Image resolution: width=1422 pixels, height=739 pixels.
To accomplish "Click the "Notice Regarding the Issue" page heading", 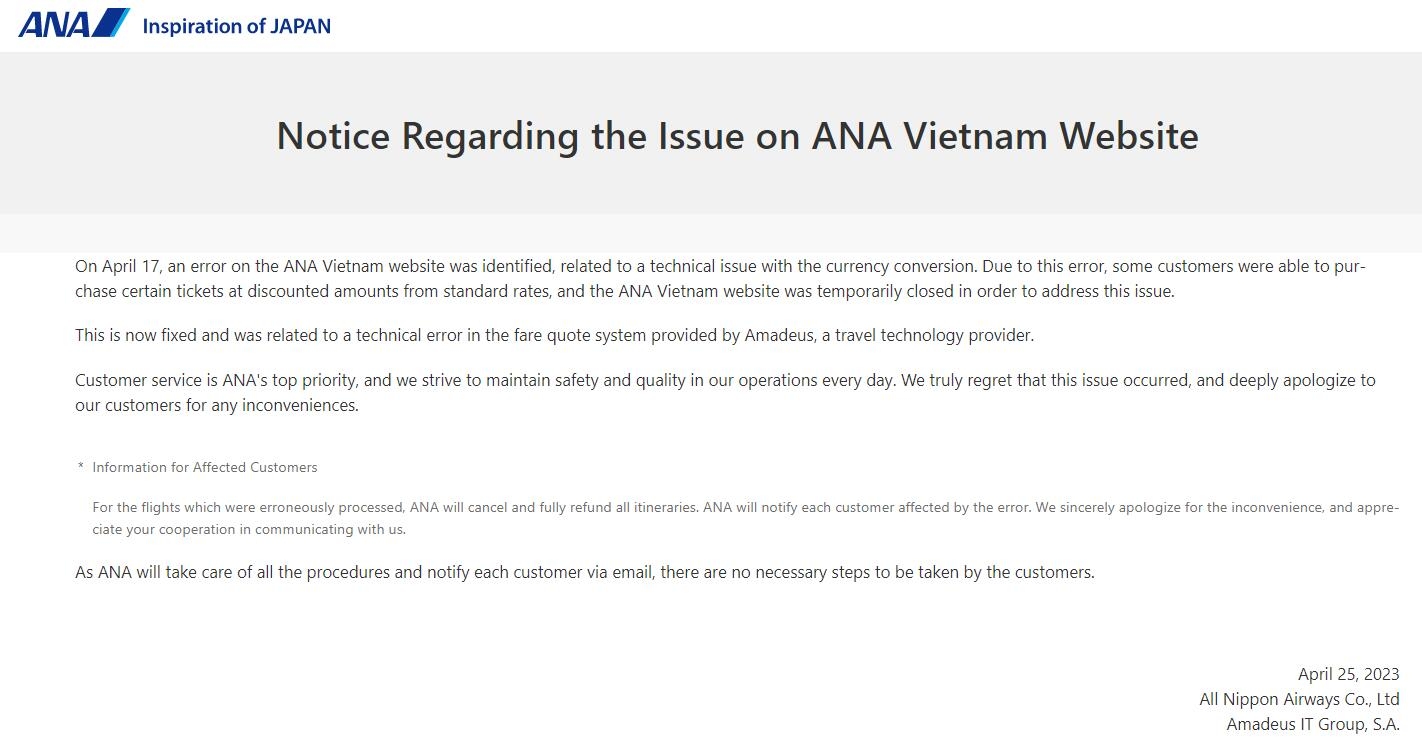I will click(x=737, y=135).
